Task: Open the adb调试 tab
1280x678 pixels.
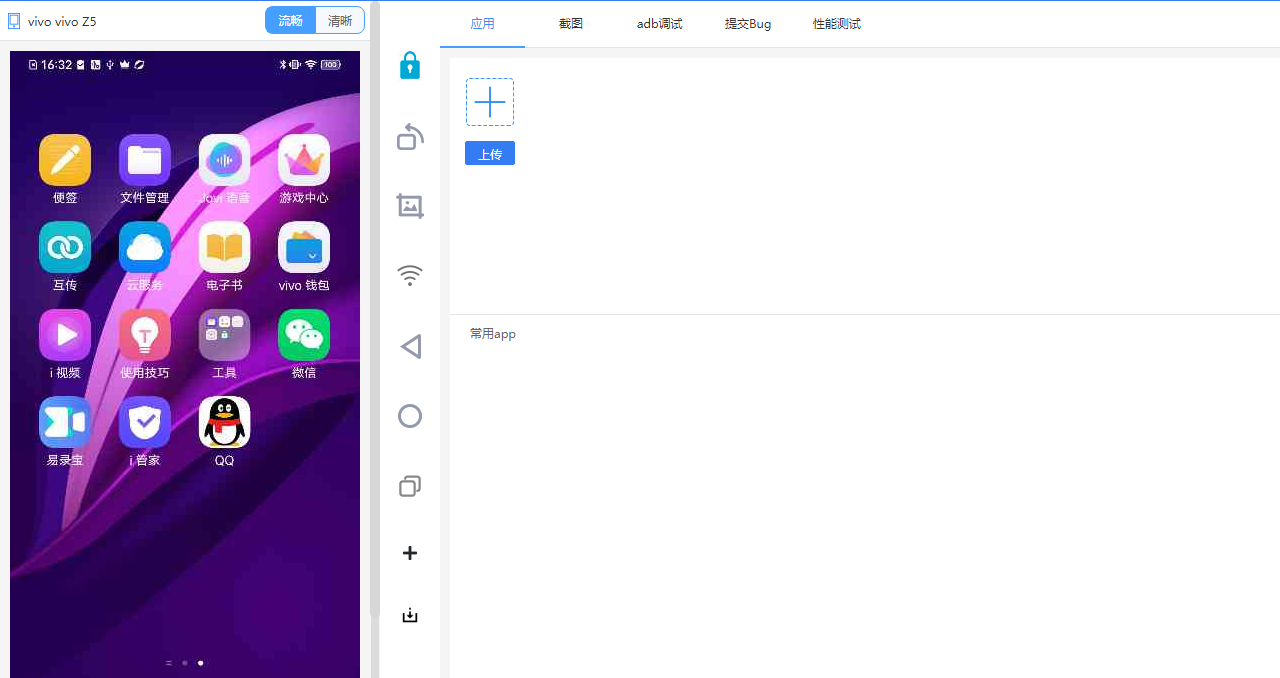Action: [659, 24]
